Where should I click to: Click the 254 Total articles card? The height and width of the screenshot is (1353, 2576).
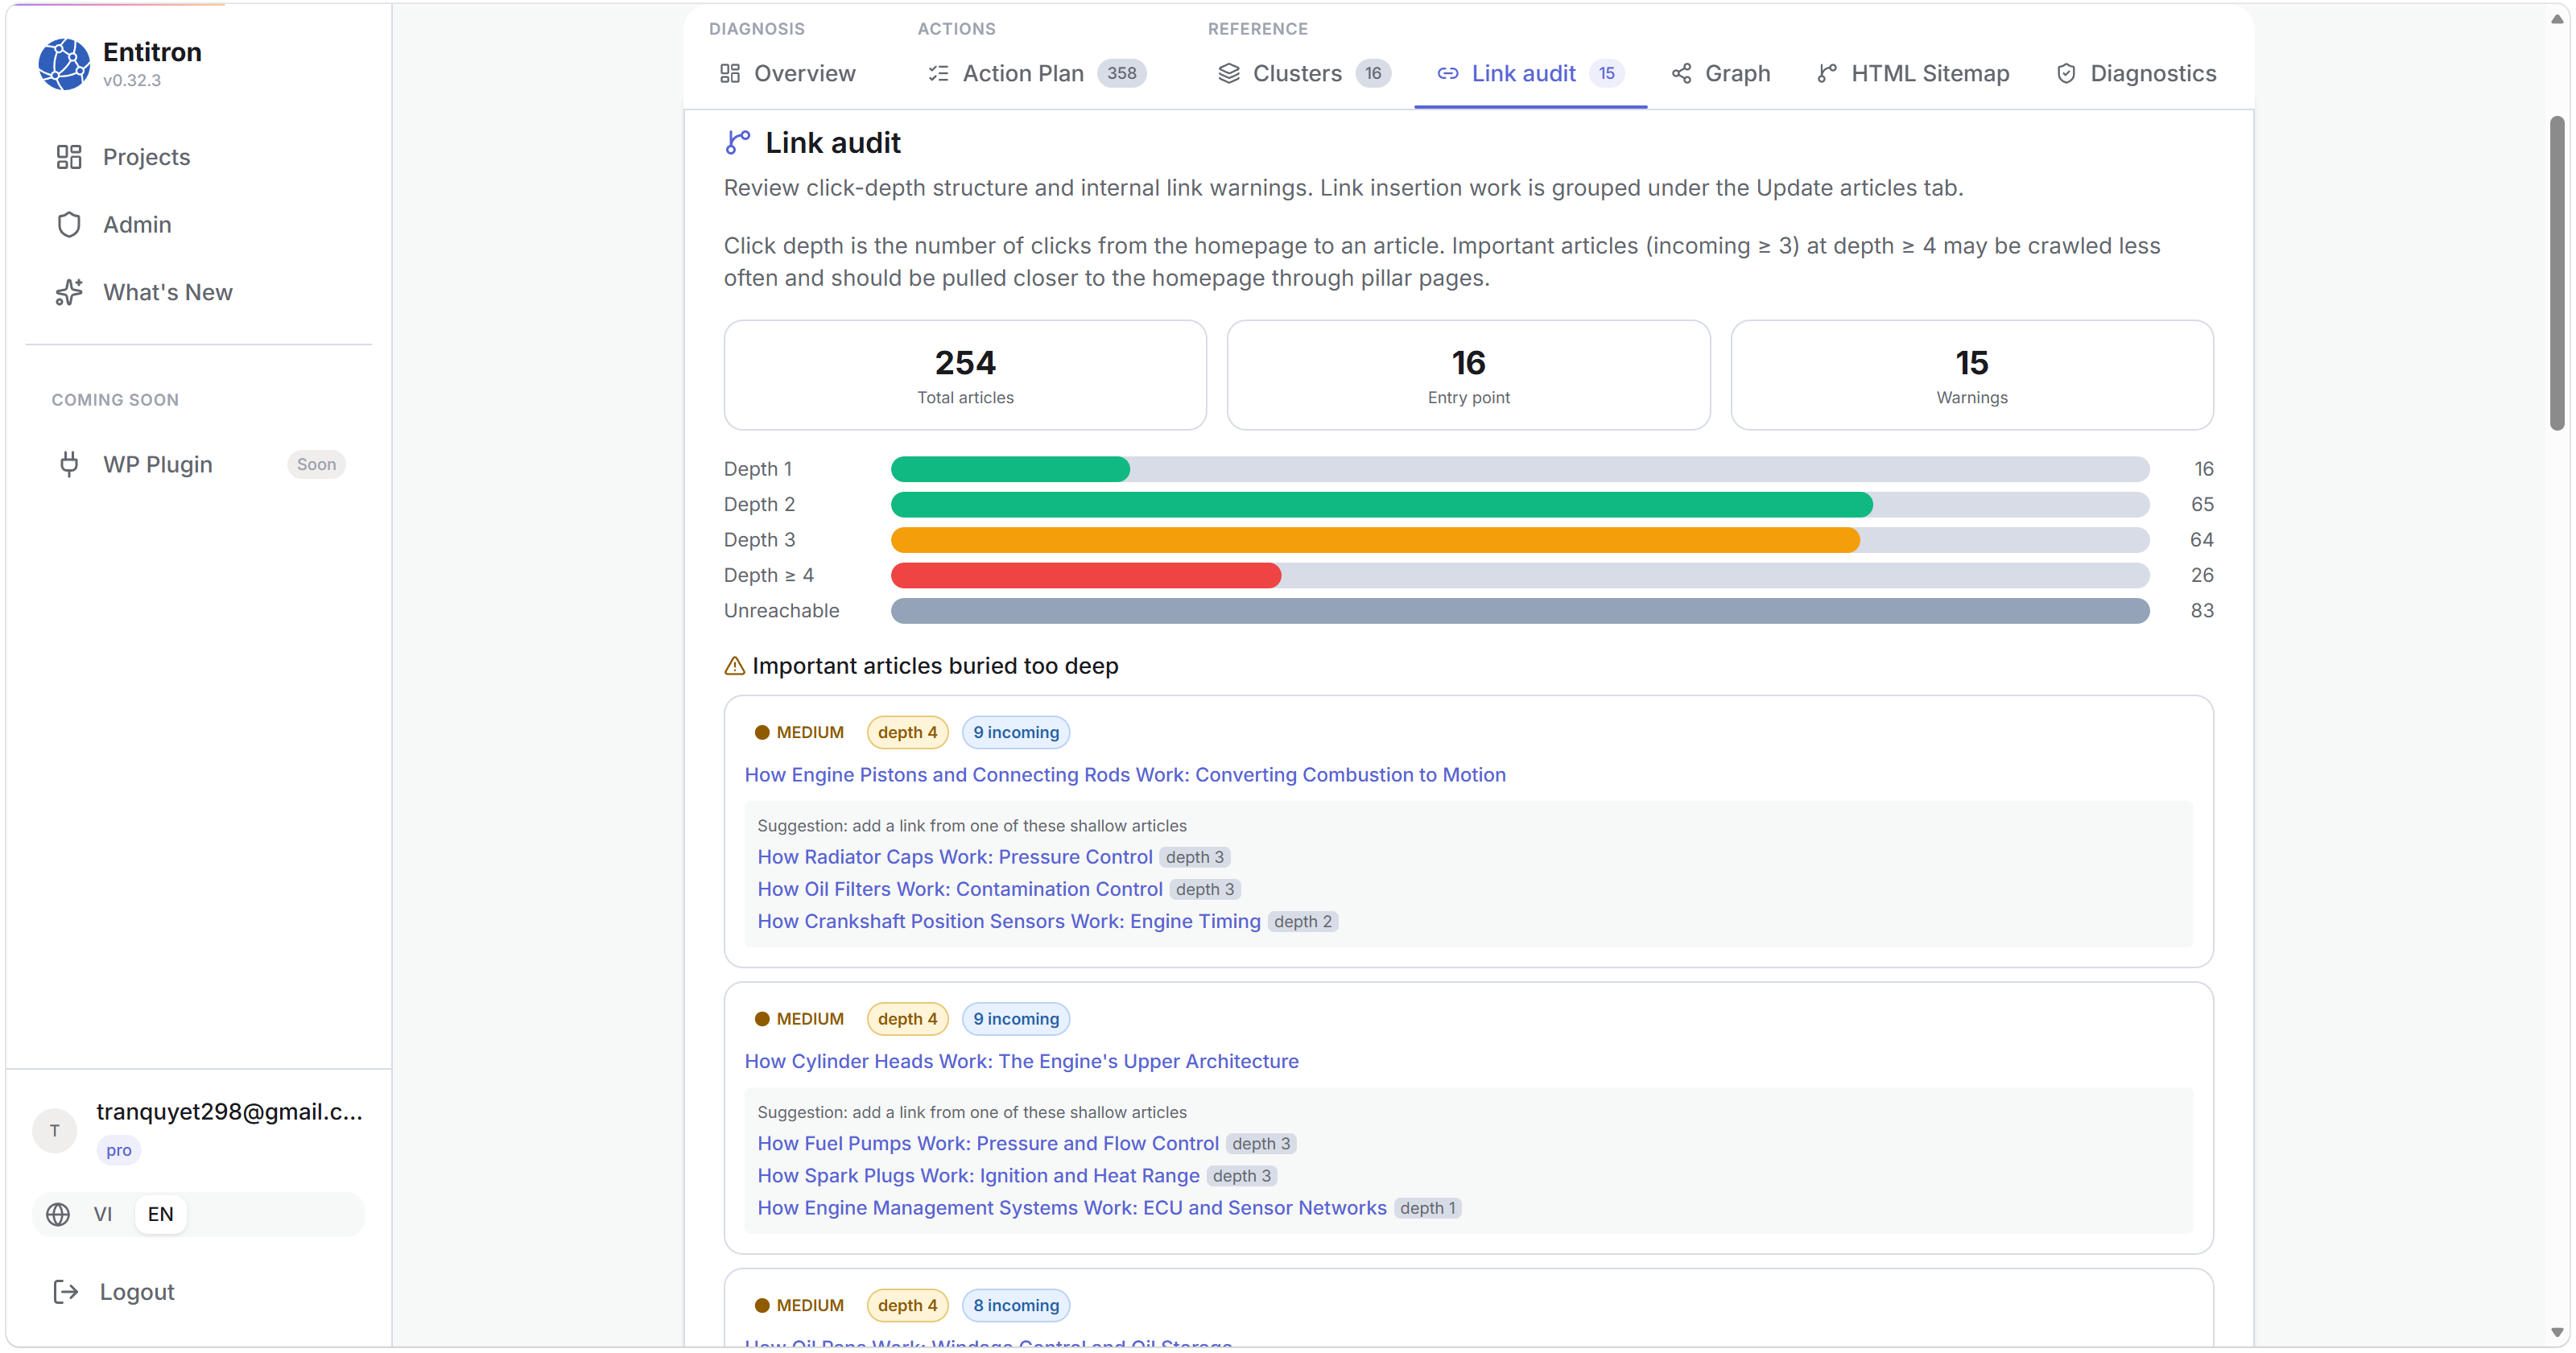(x=965, y=375)
